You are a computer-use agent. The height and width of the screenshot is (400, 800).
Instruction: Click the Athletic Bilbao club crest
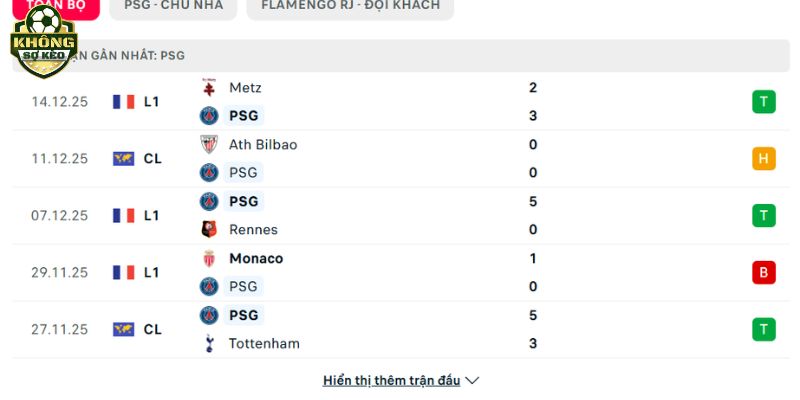(x=209, y=144)
